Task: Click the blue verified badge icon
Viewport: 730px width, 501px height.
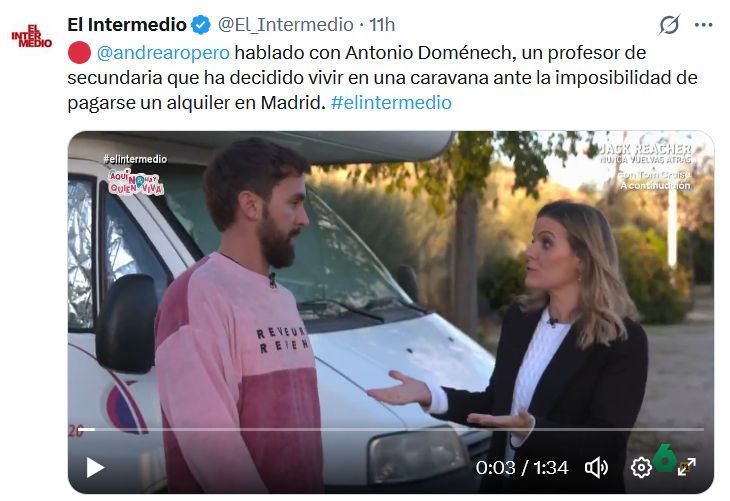Action: [201, 25]
